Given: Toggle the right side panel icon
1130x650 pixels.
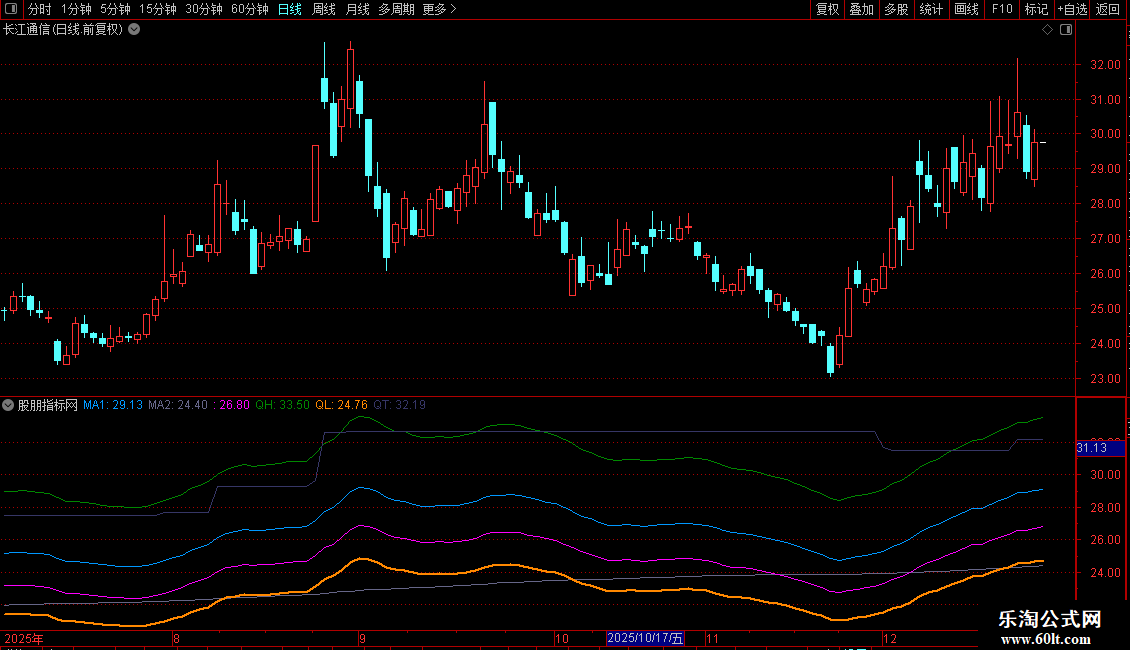Looking at the screenshot, I should point(1065,30).
